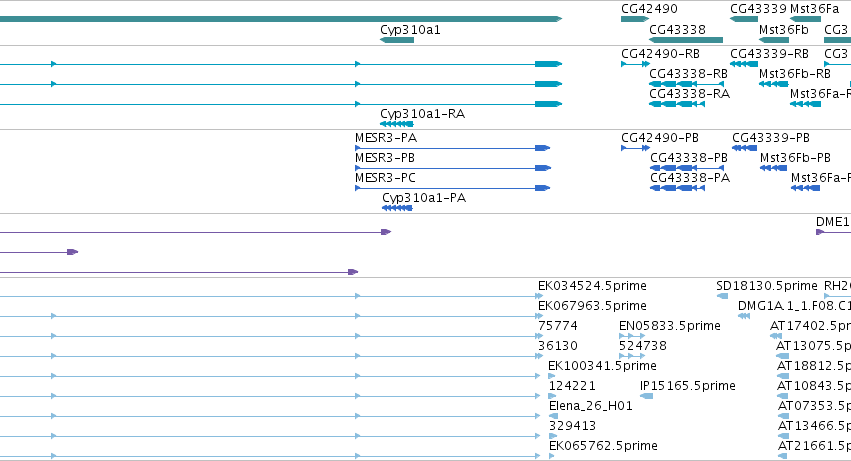Click the EN05833.5prime EST arrow glyph
The width and height of the screenshot is (851, 461).
pyautogui.click(x=632, y=336)
